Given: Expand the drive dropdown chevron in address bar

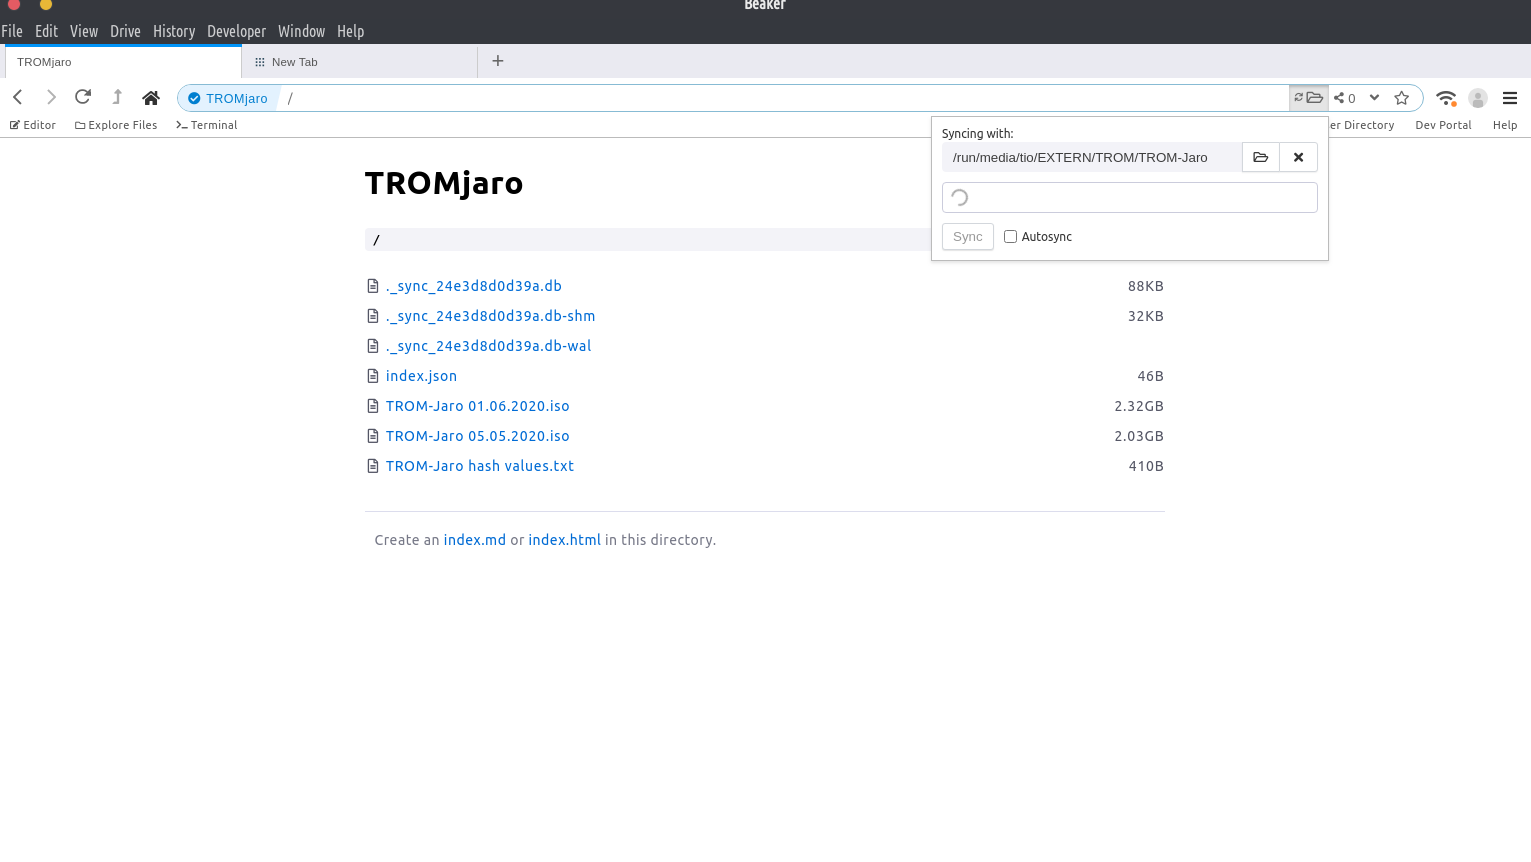Looking at the screenshot, I should tap(1375, 97).
